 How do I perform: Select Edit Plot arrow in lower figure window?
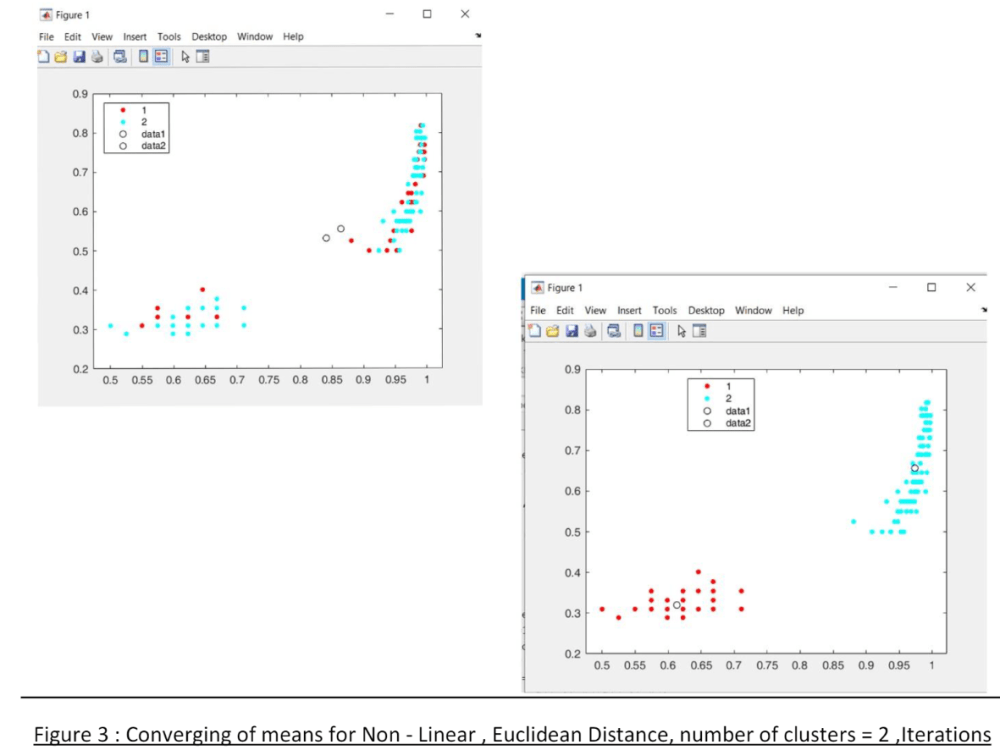pyautogui.click(x=681, y=330)
